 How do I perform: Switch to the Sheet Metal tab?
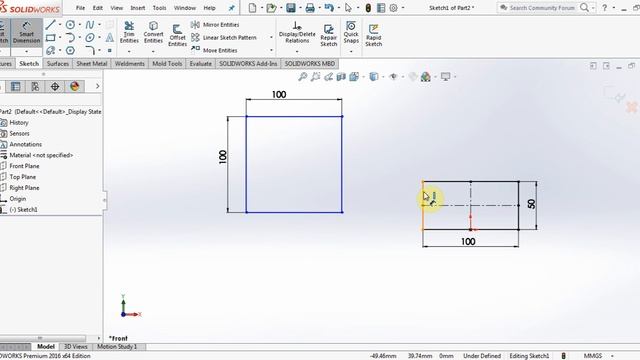pyautogui.click(x=91, y=64)
